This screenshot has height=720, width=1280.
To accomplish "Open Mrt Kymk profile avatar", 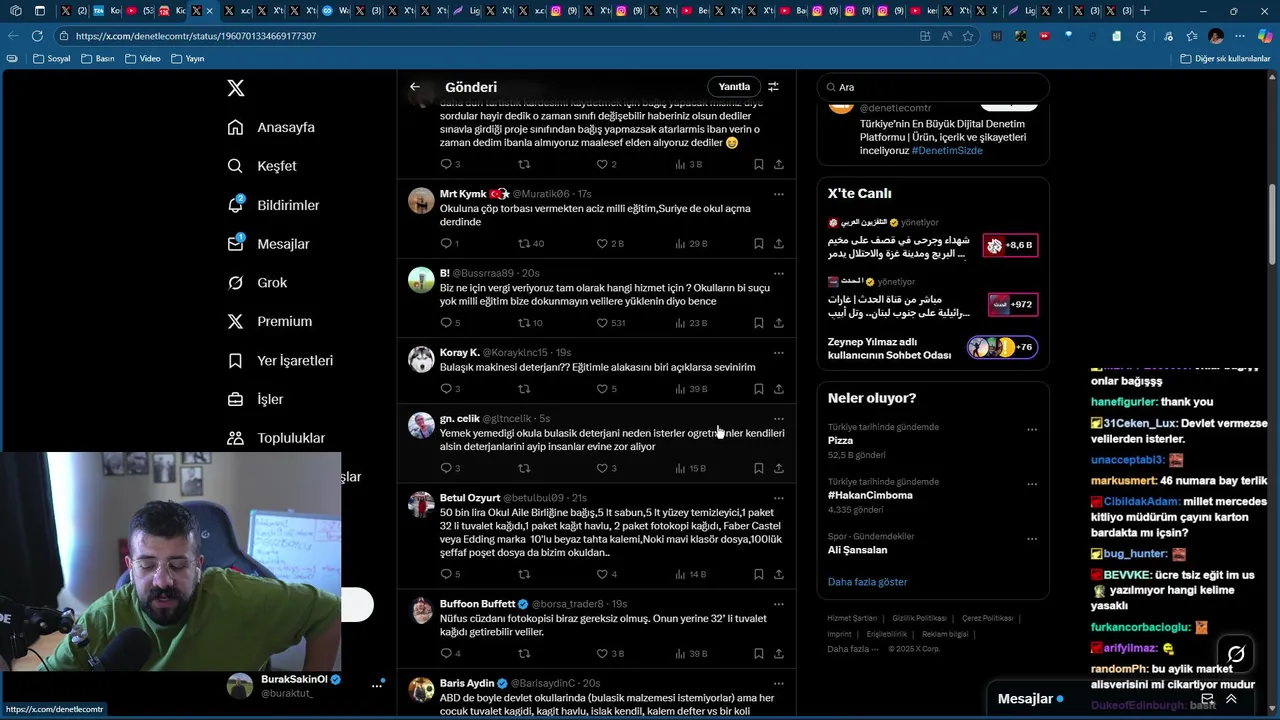I will click(x=421, y=201).
